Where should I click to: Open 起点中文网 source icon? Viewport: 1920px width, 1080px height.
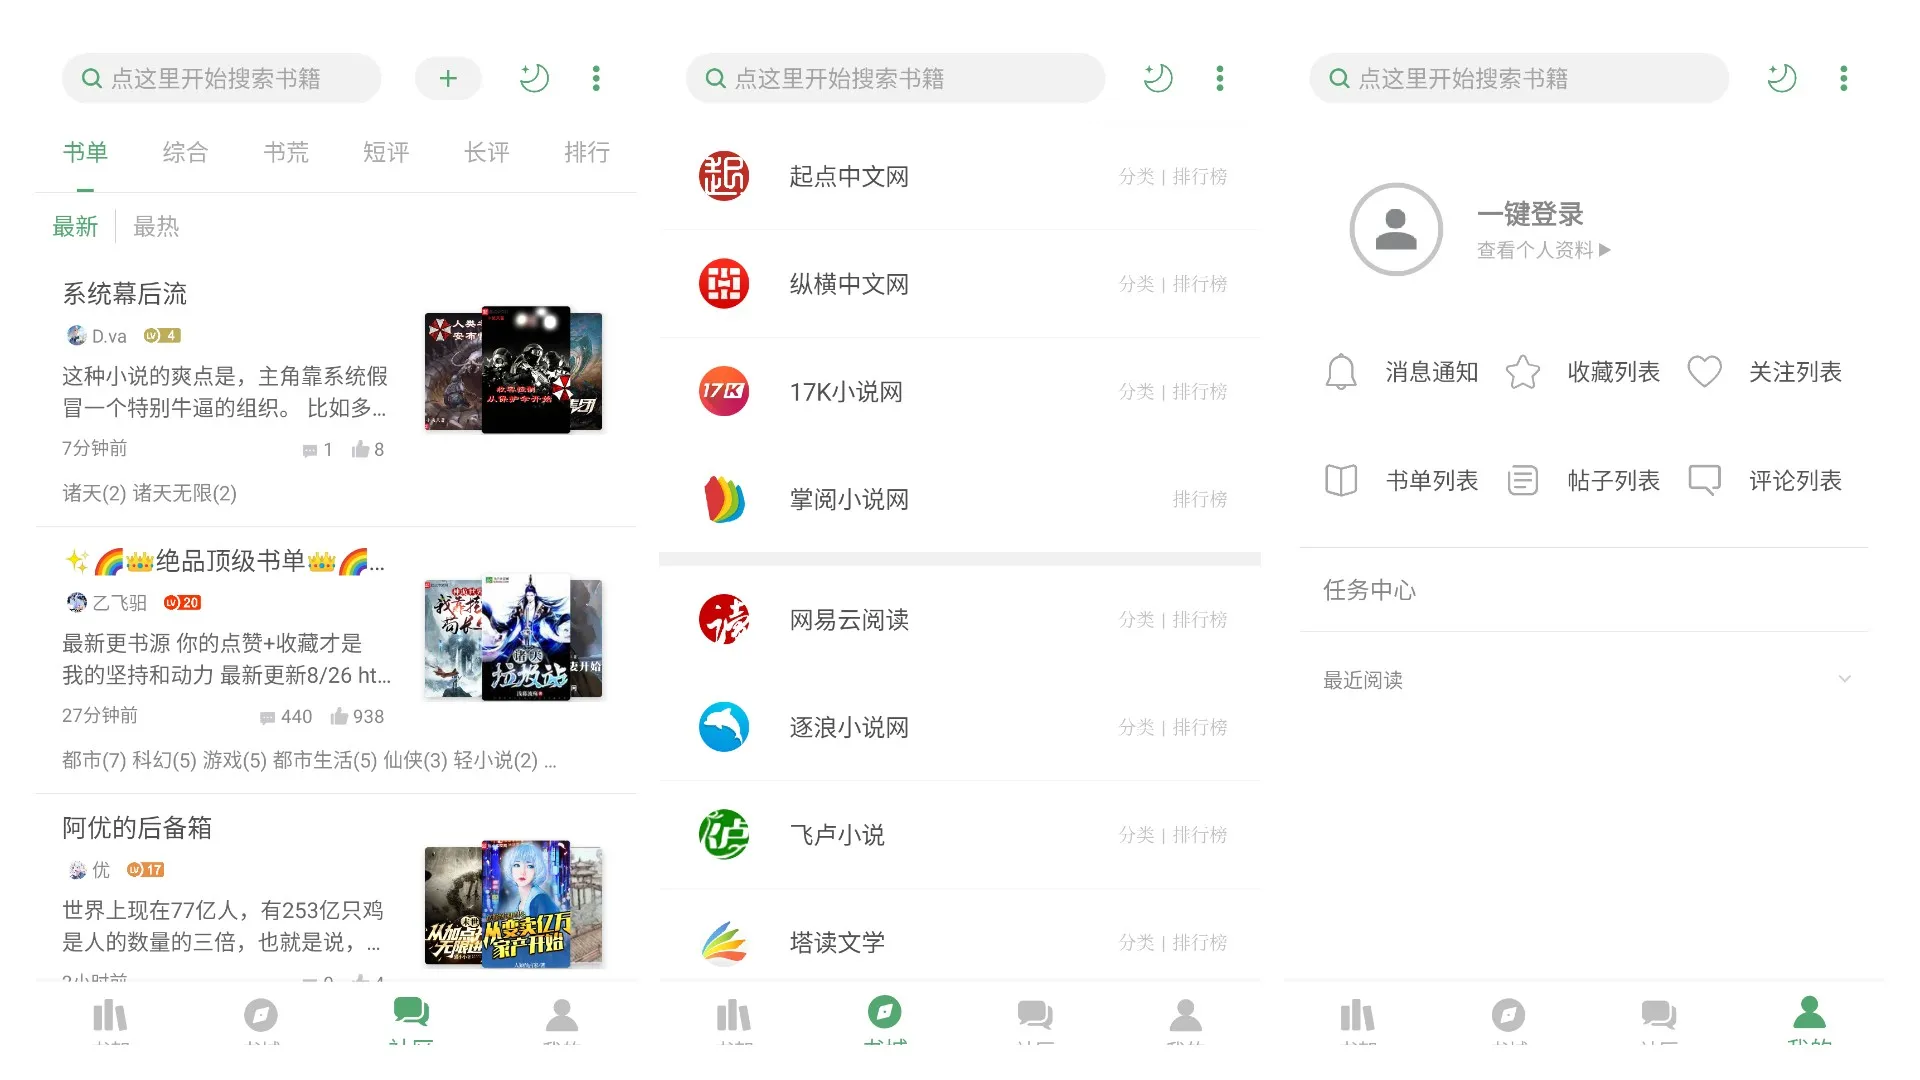(723, 176)
